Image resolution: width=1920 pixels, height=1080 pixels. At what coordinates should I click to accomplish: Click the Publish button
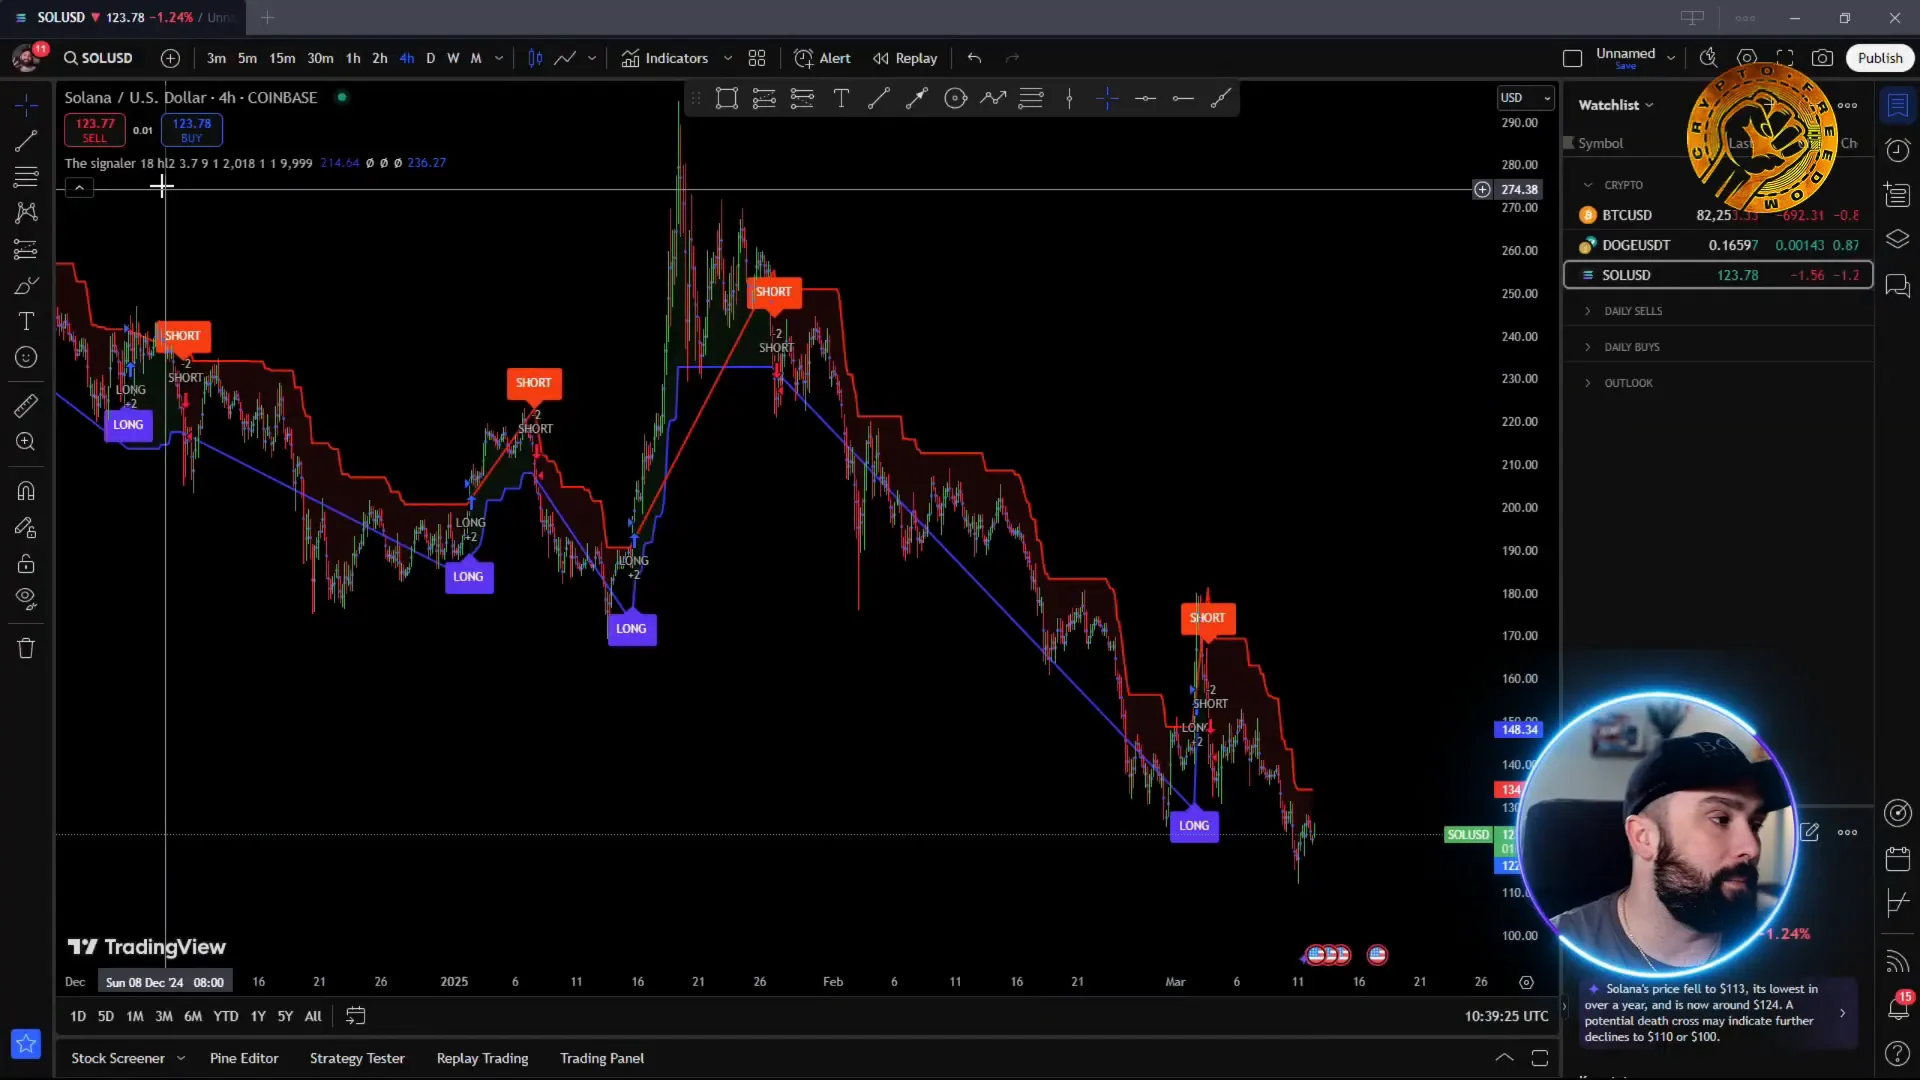coord(1880,58)
